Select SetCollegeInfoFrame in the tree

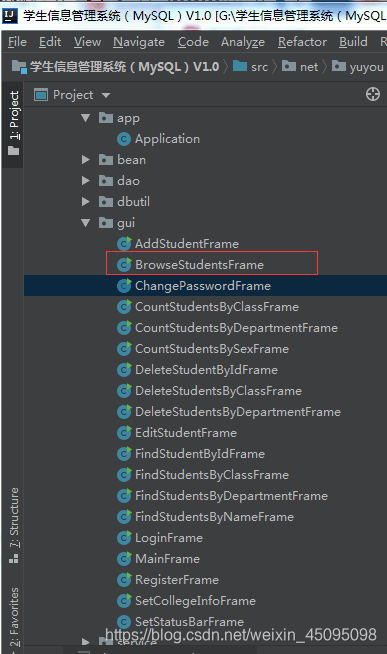point(195,601)
